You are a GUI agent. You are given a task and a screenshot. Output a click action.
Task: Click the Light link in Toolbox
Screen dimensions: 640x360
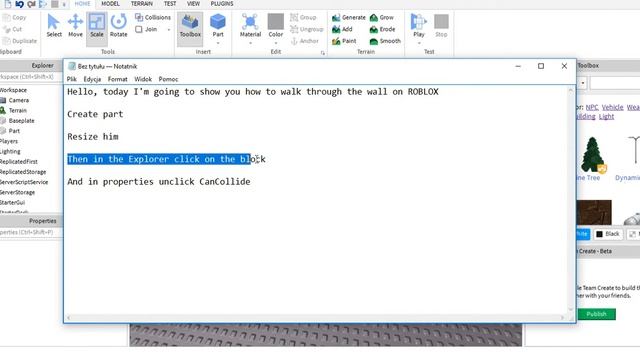[607, 117]
